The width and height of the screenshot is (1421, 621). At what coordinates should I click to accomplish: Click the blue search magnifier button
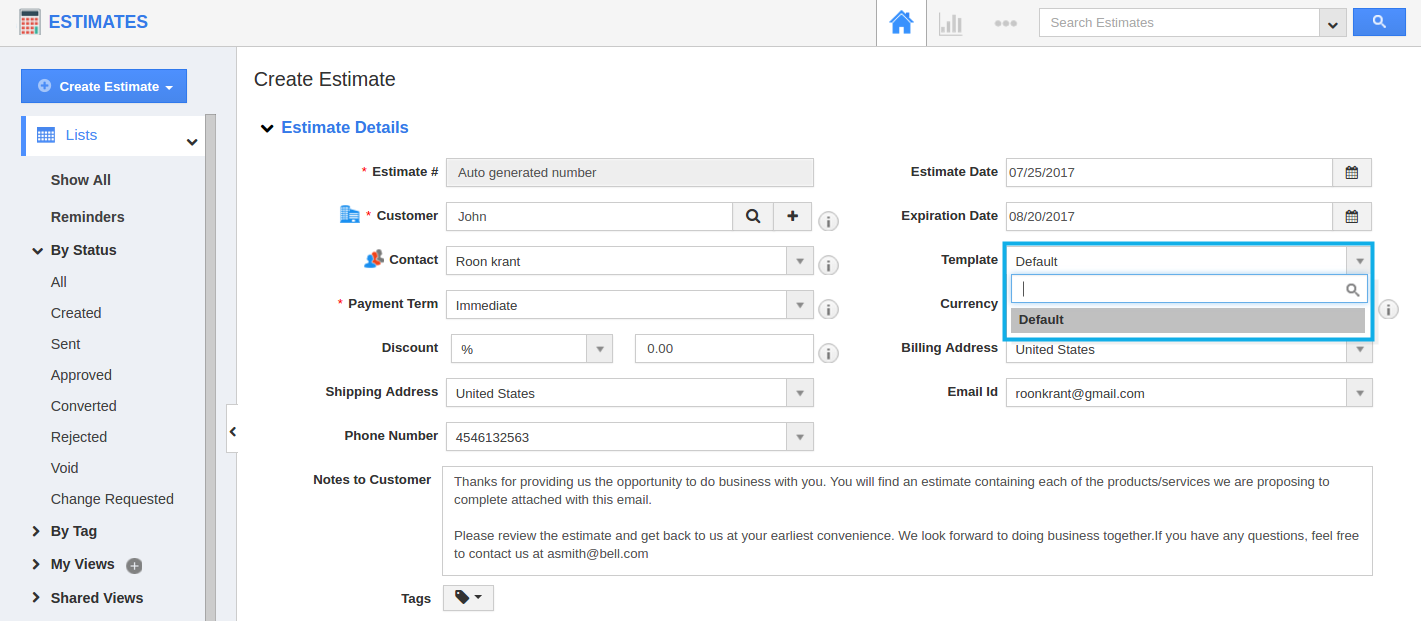pos(1379,22)
